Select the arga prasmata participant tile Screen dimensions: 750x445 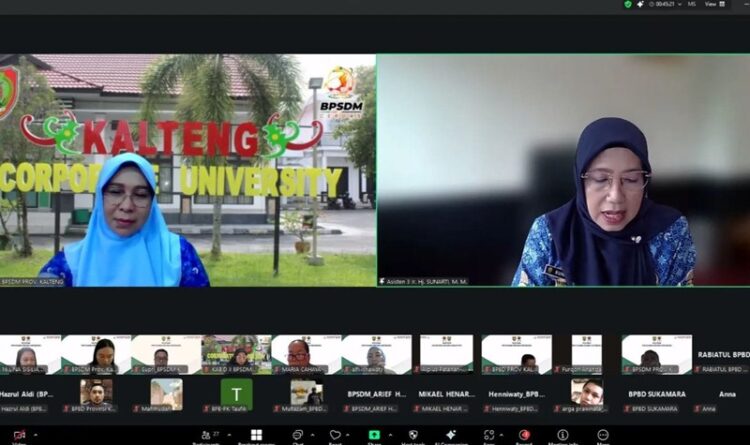(x=586, y=395)
